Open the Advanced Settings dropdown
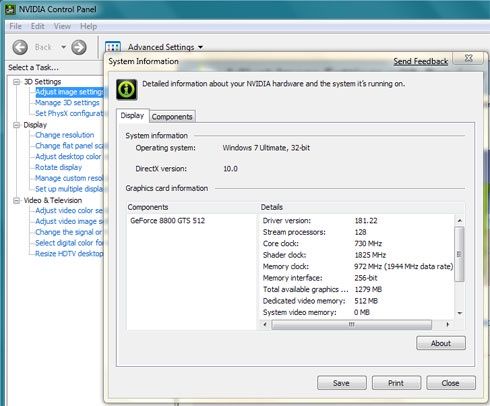 pyautogui.click(x=166, y=47)
